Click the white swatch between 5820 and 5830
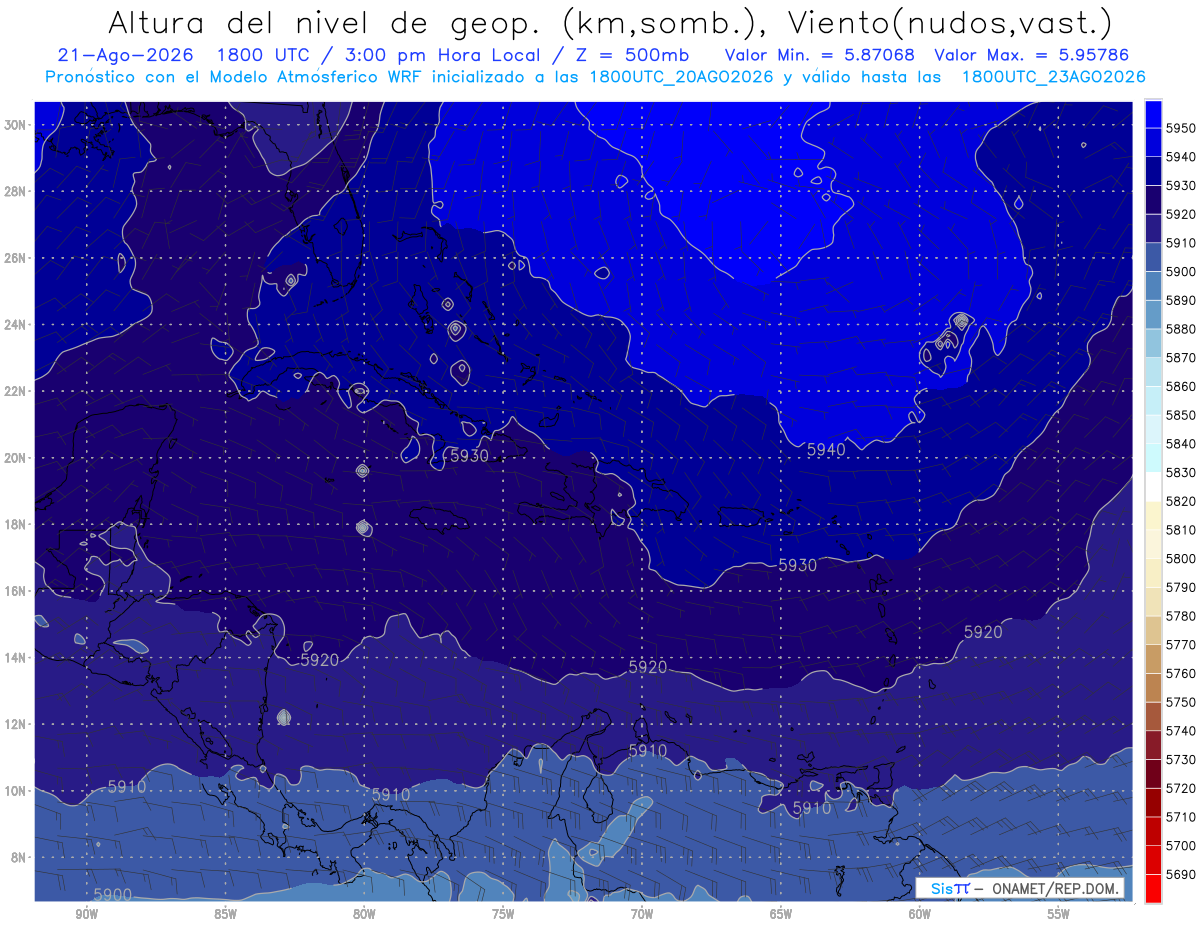Image resolution: width=1200 pixels, height=927 pixels. pyautogui.click(x=1152, y=486)
